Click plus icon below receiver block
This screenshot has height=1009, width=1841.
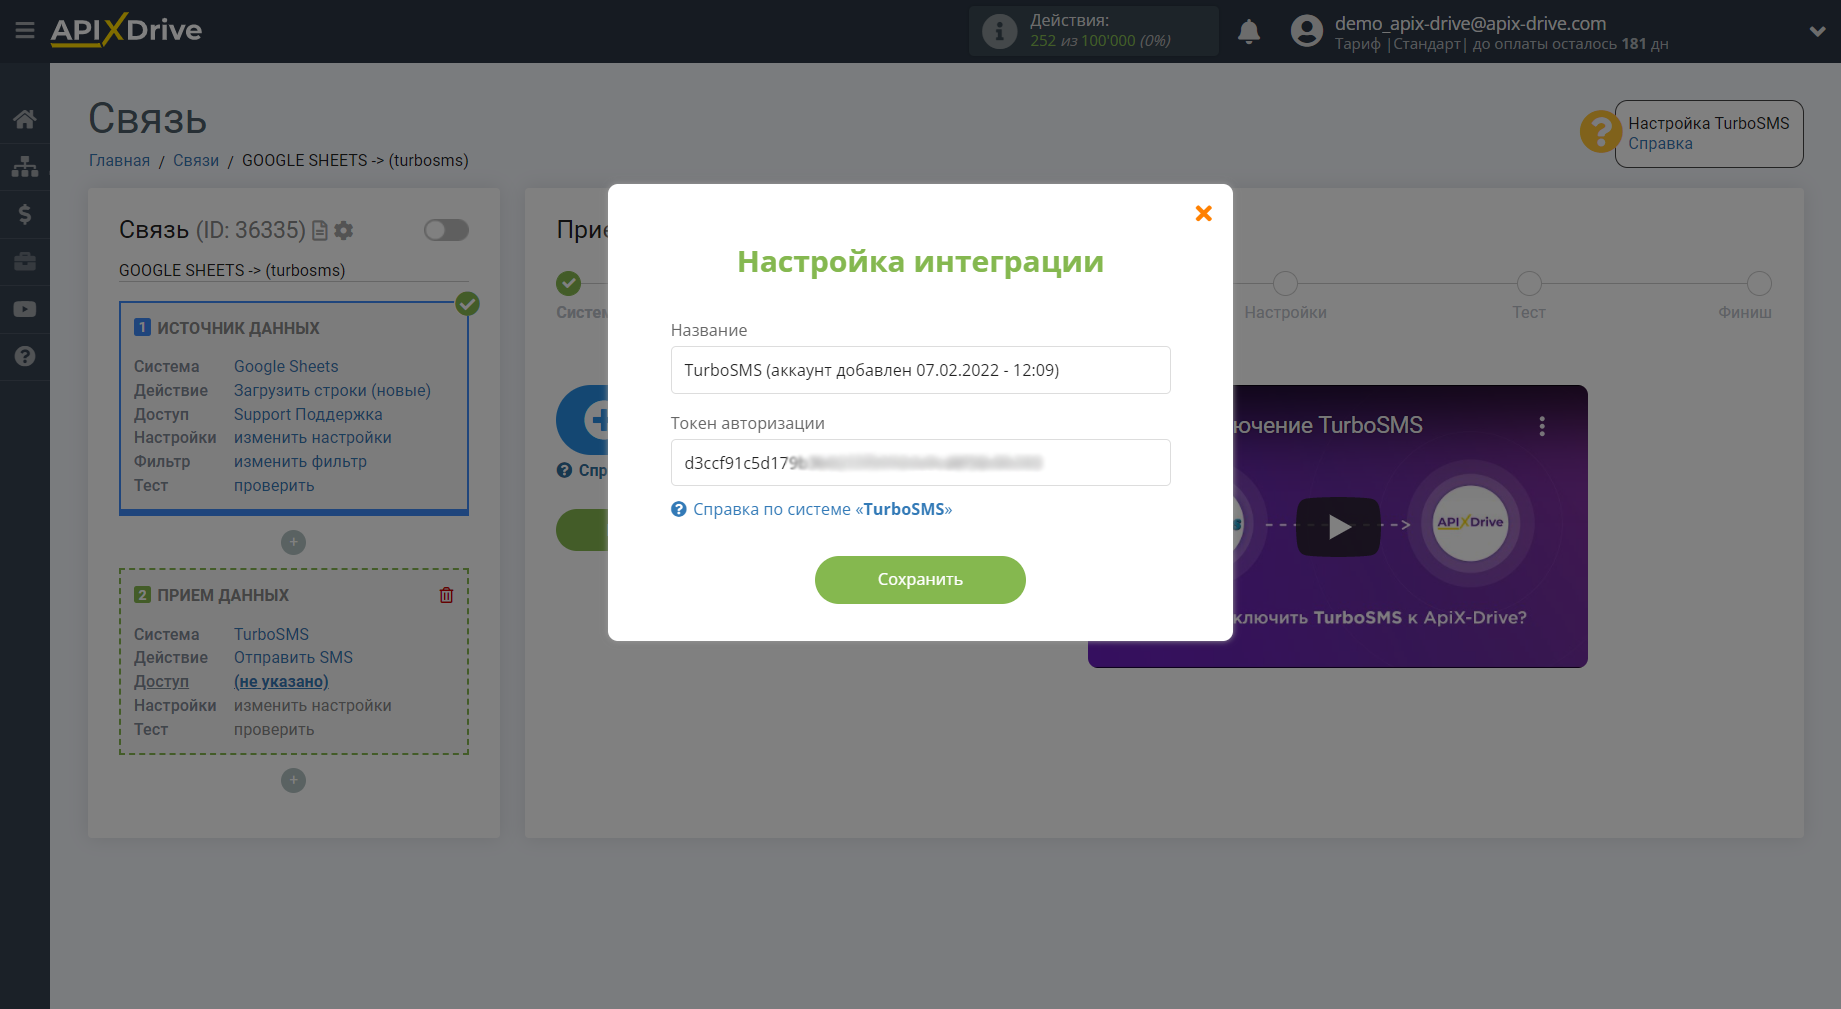[293, 780]
